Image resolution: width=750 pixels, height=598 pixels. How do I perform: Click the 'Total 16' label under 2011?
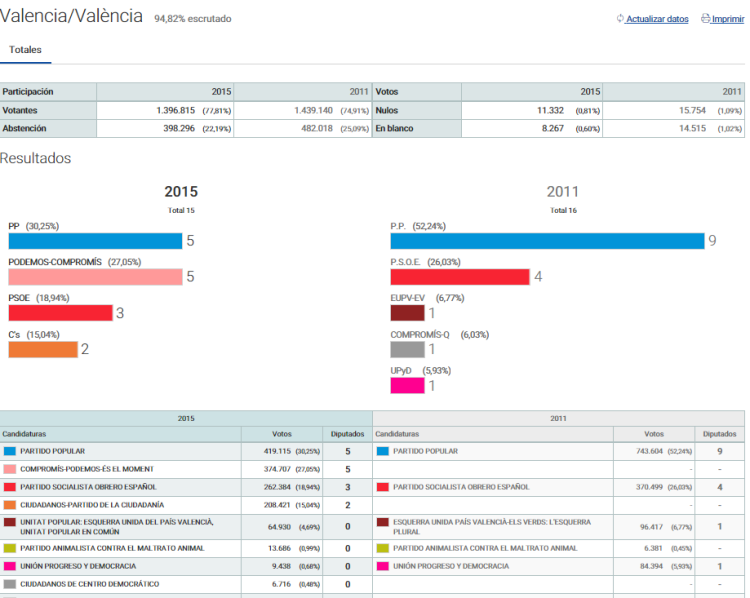coord(563,210)
